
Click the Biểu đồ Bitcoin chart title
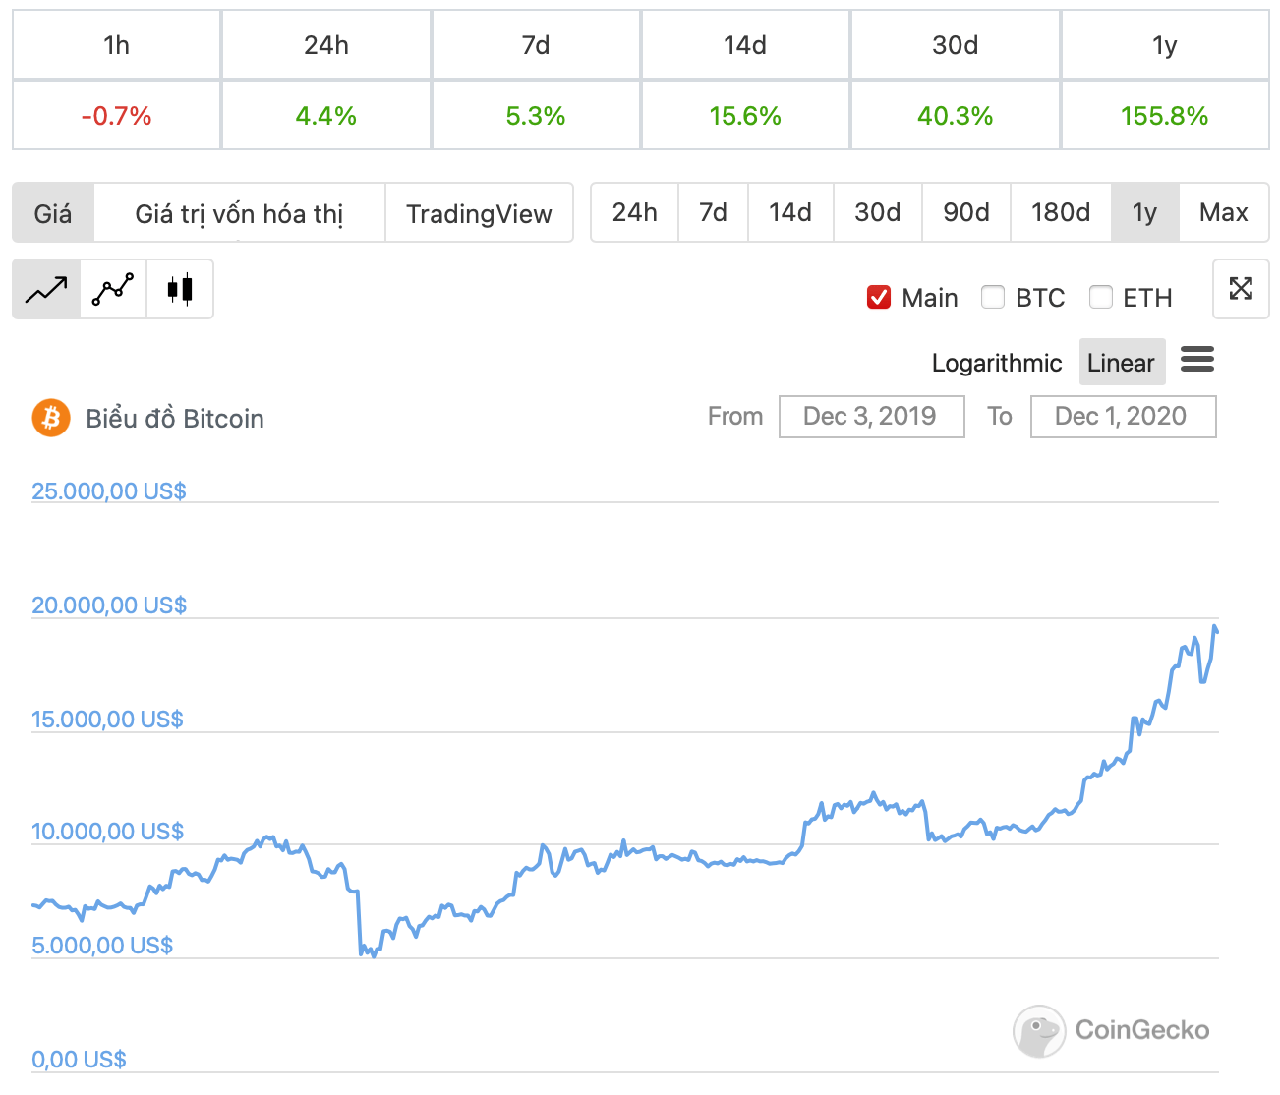click(x=175, y=418)
